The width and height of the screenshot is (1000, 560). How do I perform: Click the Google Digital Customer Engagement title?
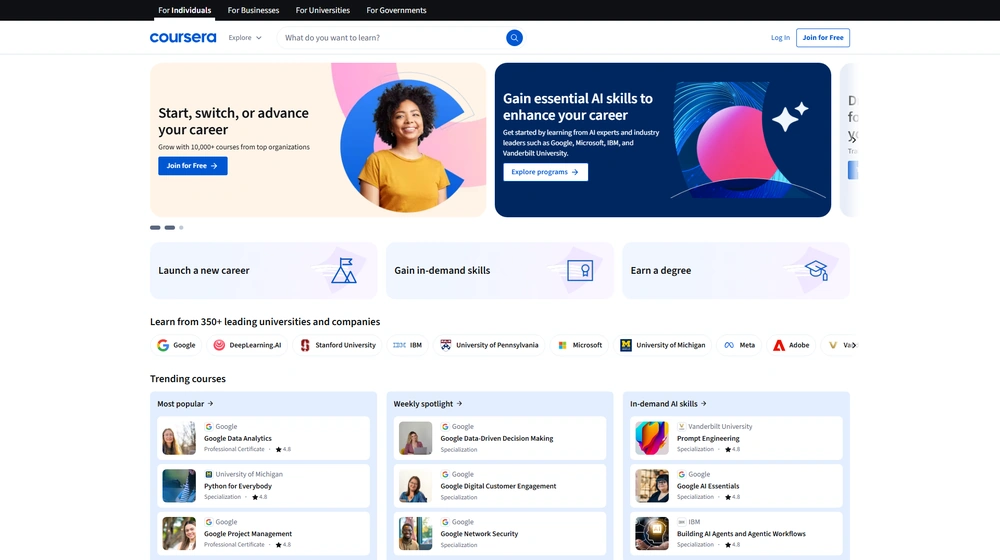498,486
